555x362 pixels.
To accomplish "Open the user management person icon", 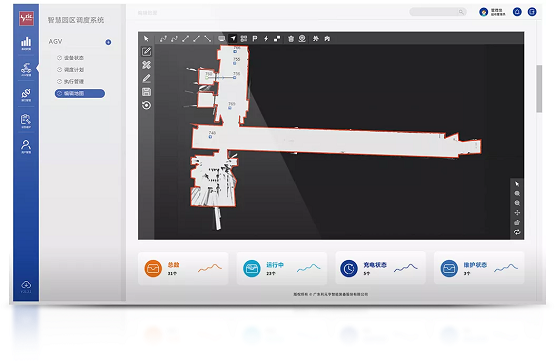I will 26,146.
